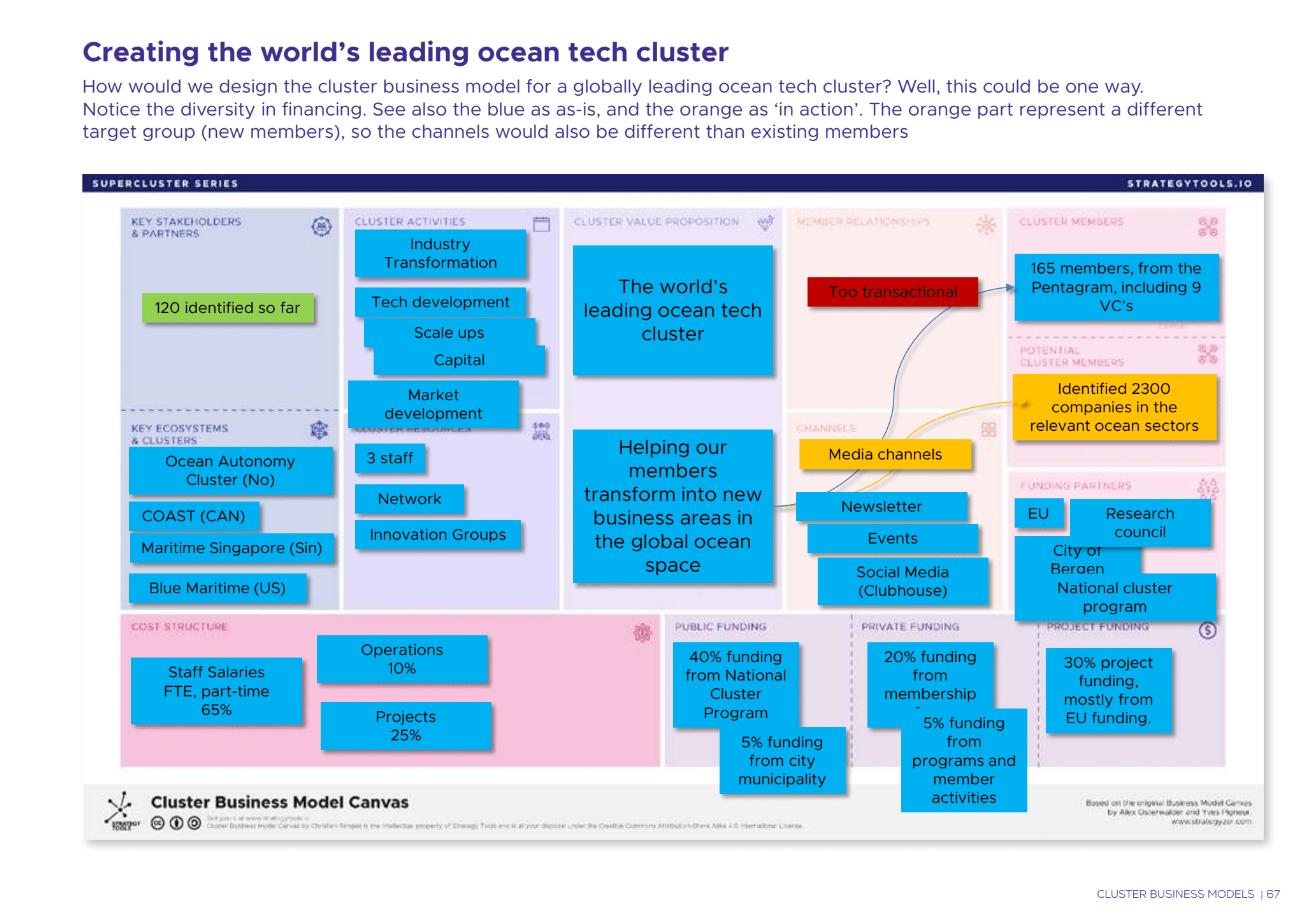The width and height of the screenshot is (1297, 917).
Task: Click the Project Funding dollar icon
Action: point(1207,630)
